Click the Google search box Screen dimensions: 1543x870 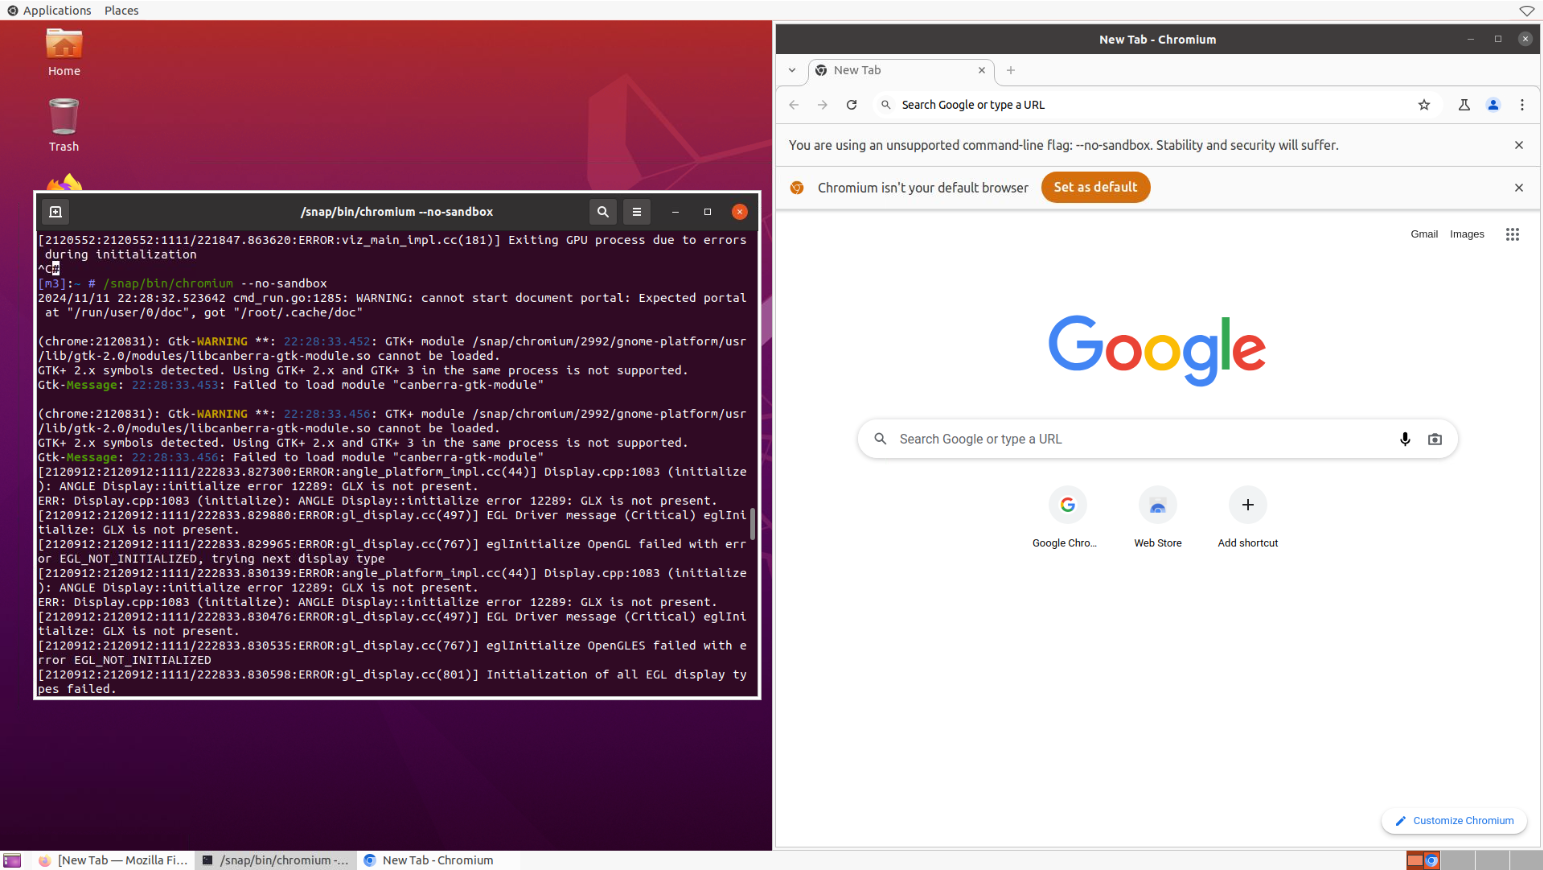pos(1157,439)
